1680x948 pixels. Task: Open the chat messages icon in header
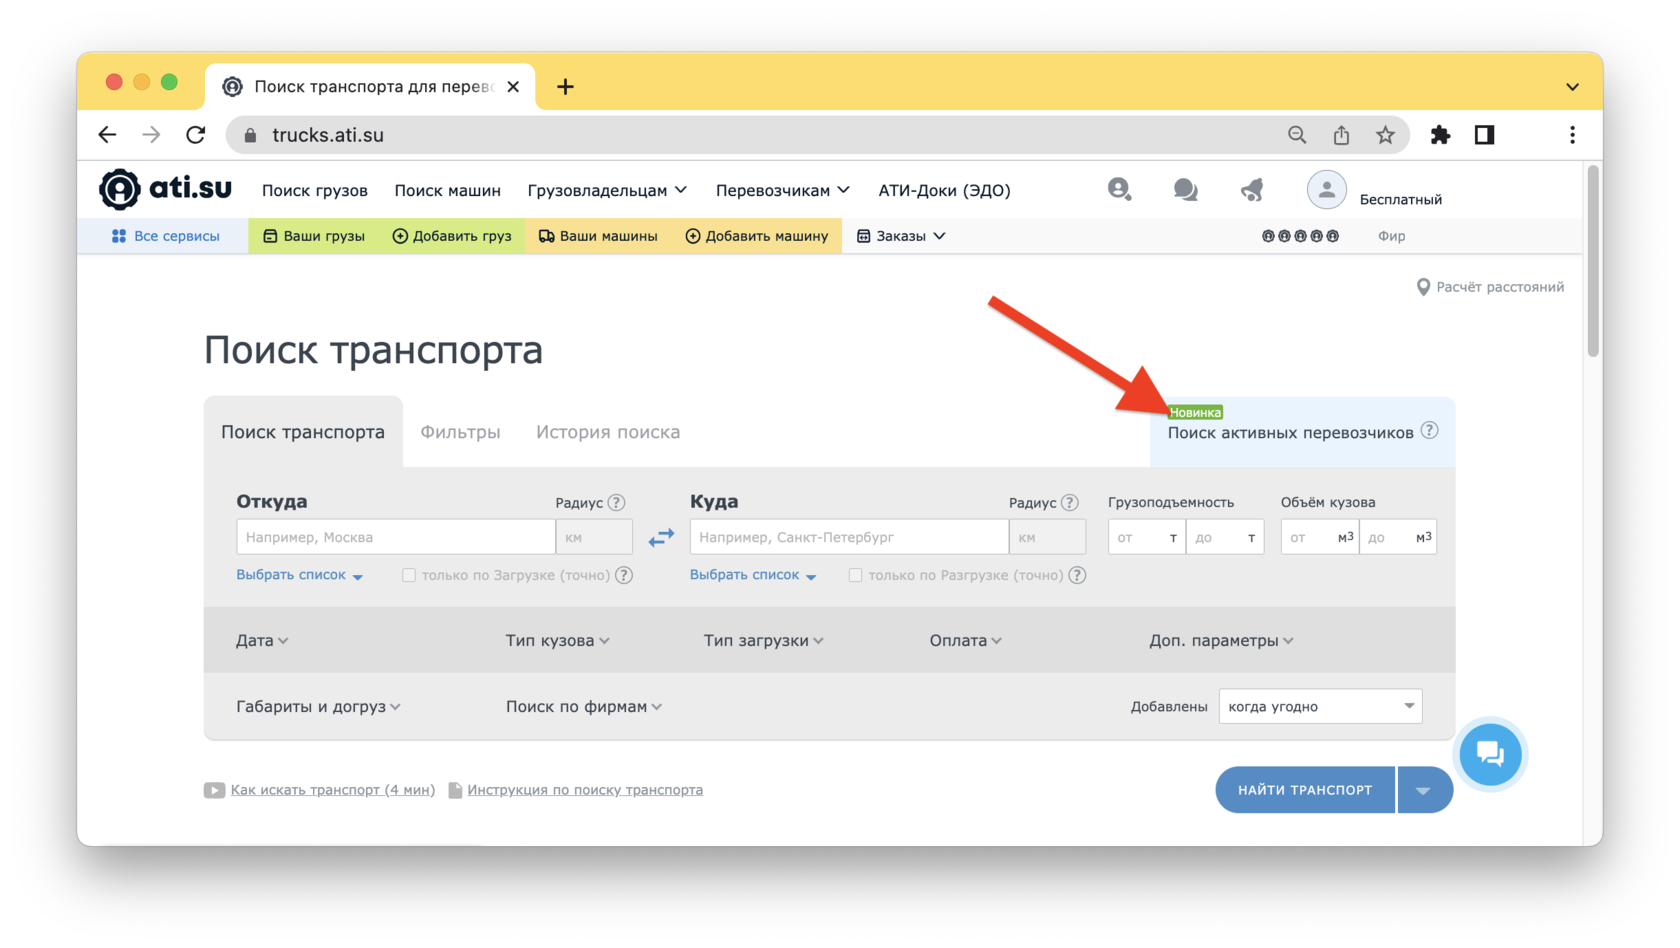pyautogui.click(x=1185, y=189)
